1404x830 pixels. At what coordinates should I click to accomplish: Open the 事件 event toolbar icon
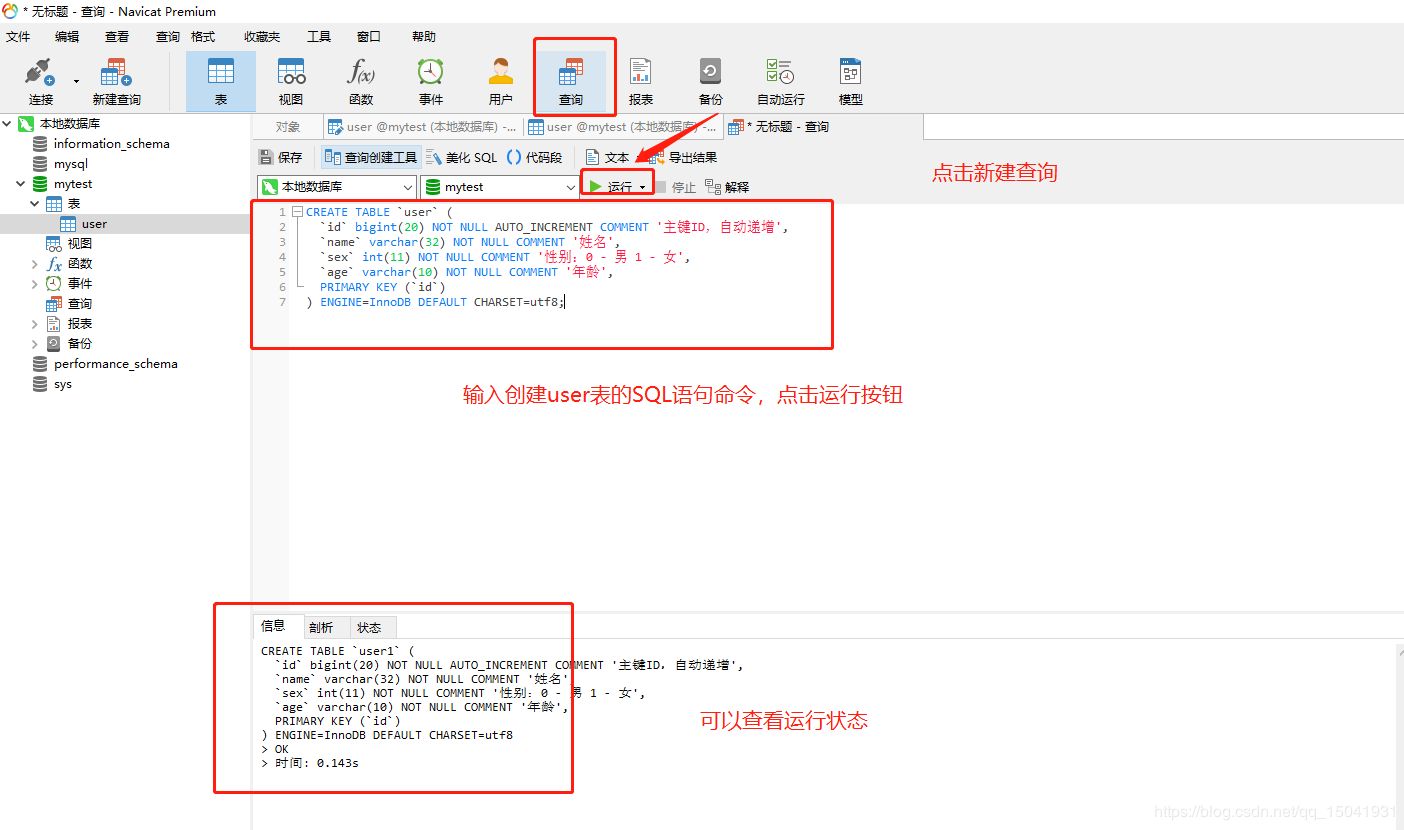coord(431,82)
